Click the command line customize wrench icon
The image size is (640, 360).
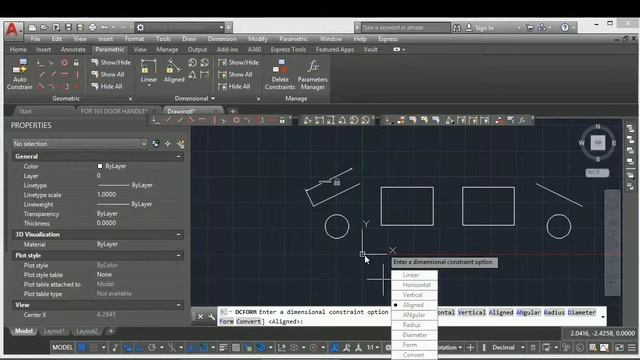click(x=211, y=317)
